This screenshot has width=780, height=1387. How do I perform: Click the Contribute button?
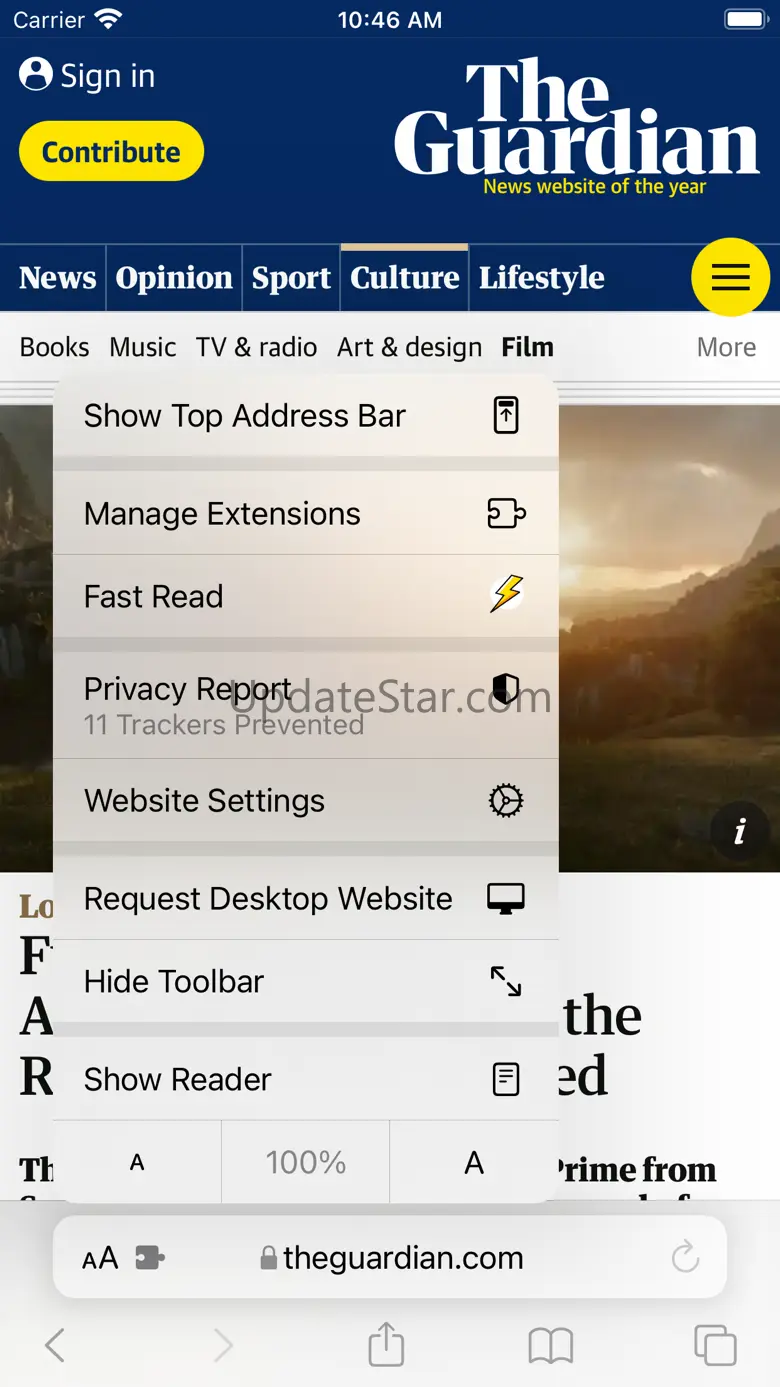tap(111, 151)
